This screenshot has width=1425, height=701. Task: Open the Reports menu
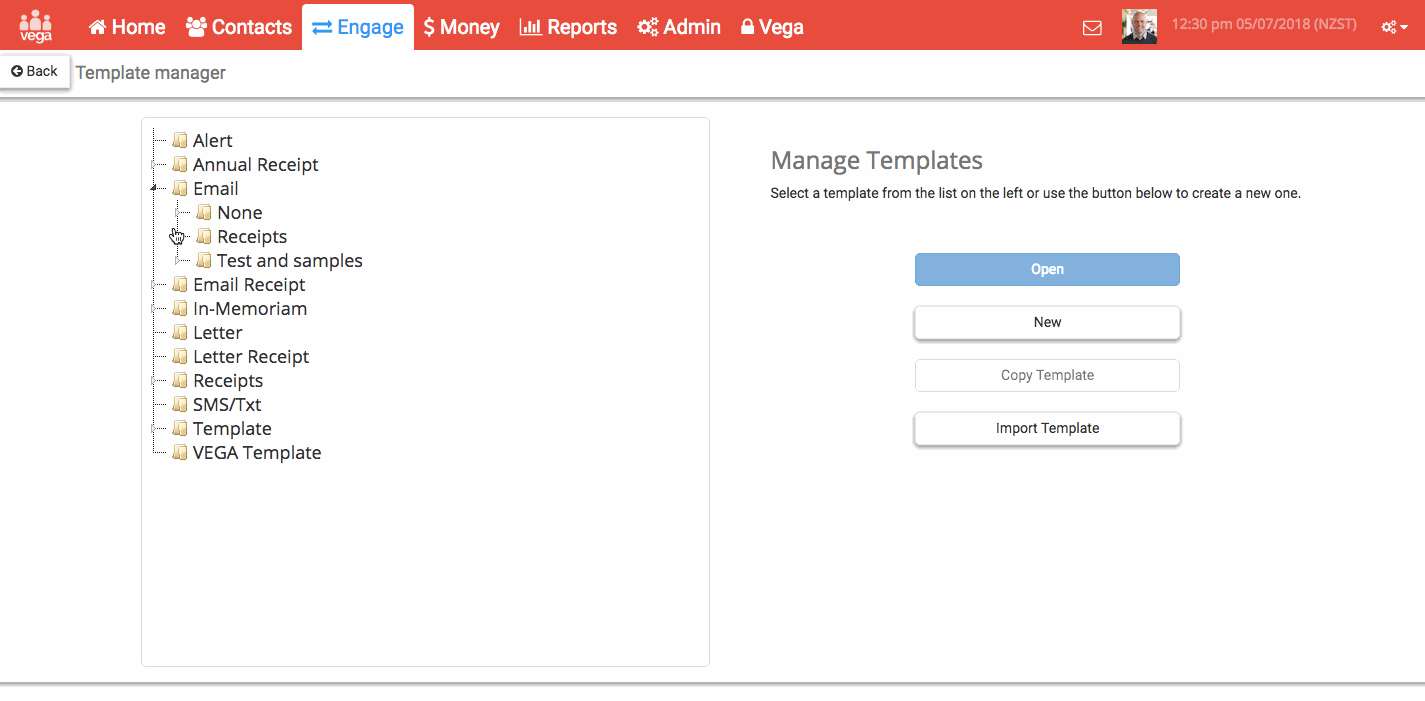pos(568,27)
